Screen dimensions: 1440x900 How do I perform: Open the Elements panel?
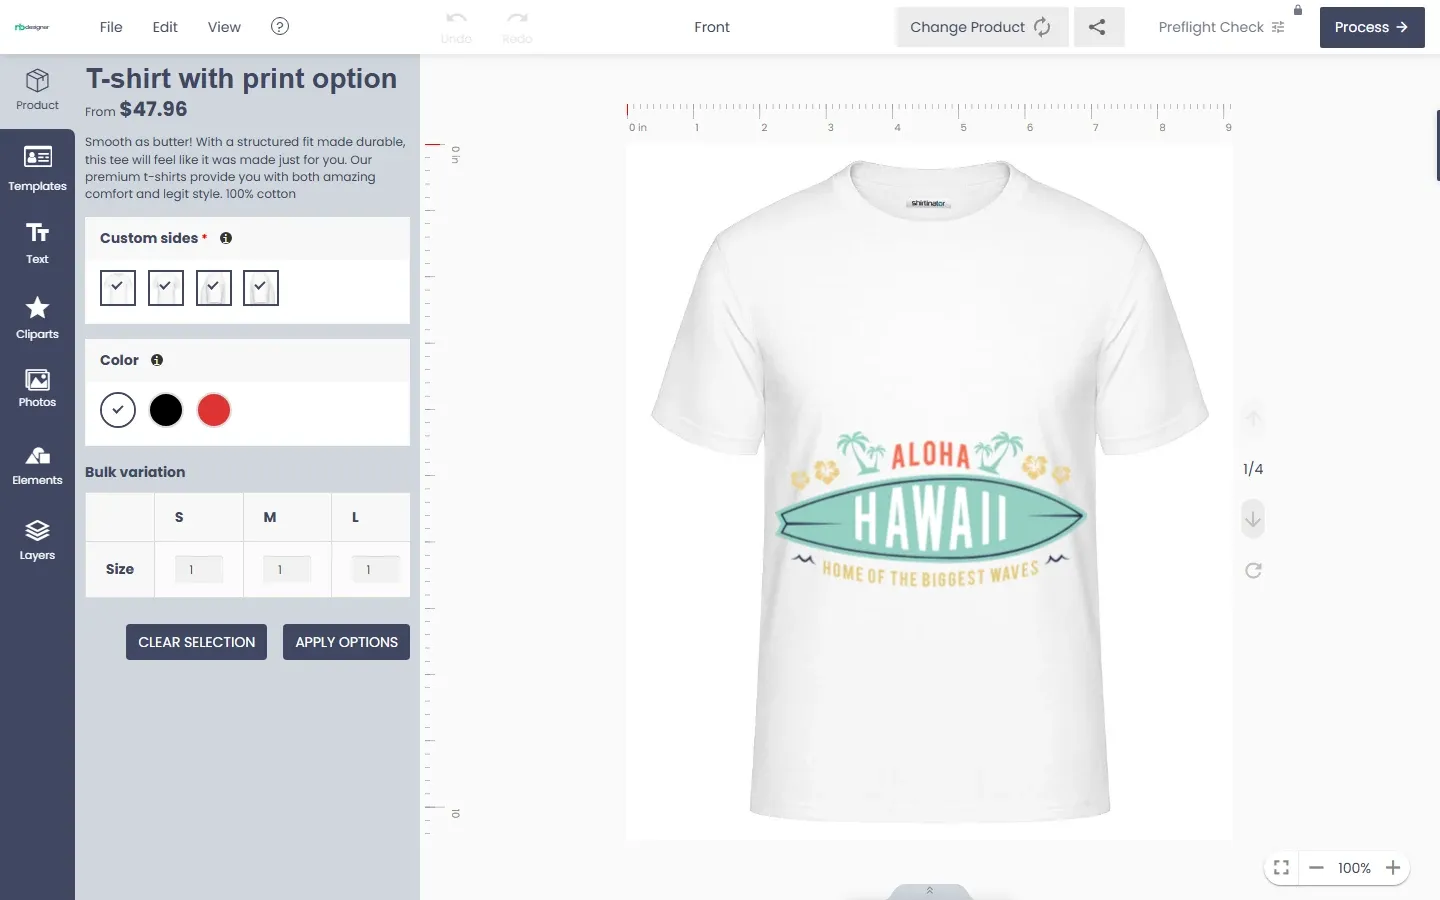[x=37, y=465]
